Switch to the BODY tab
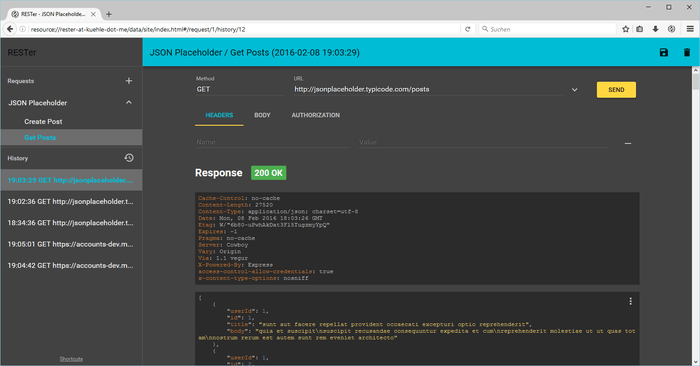 262,115
